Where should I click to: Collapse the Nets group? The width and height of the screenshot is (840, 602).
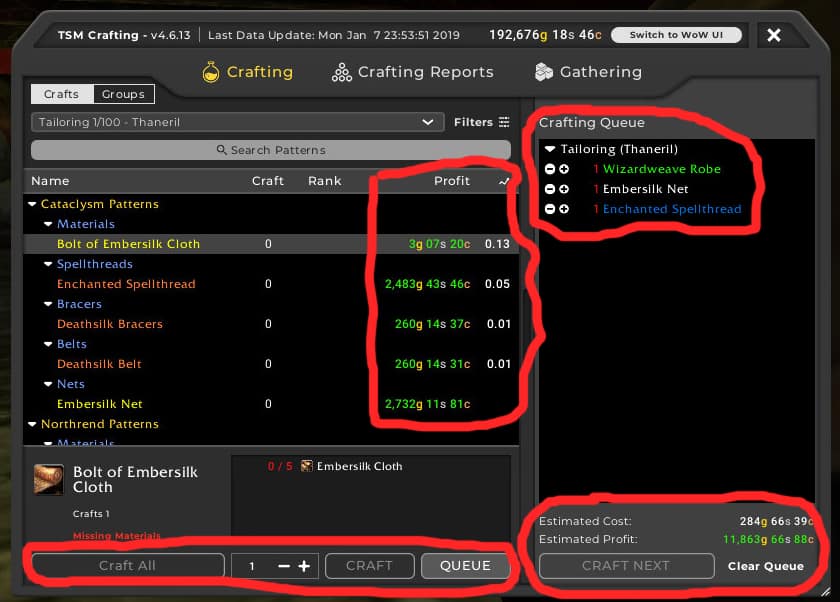coord(48,384)
